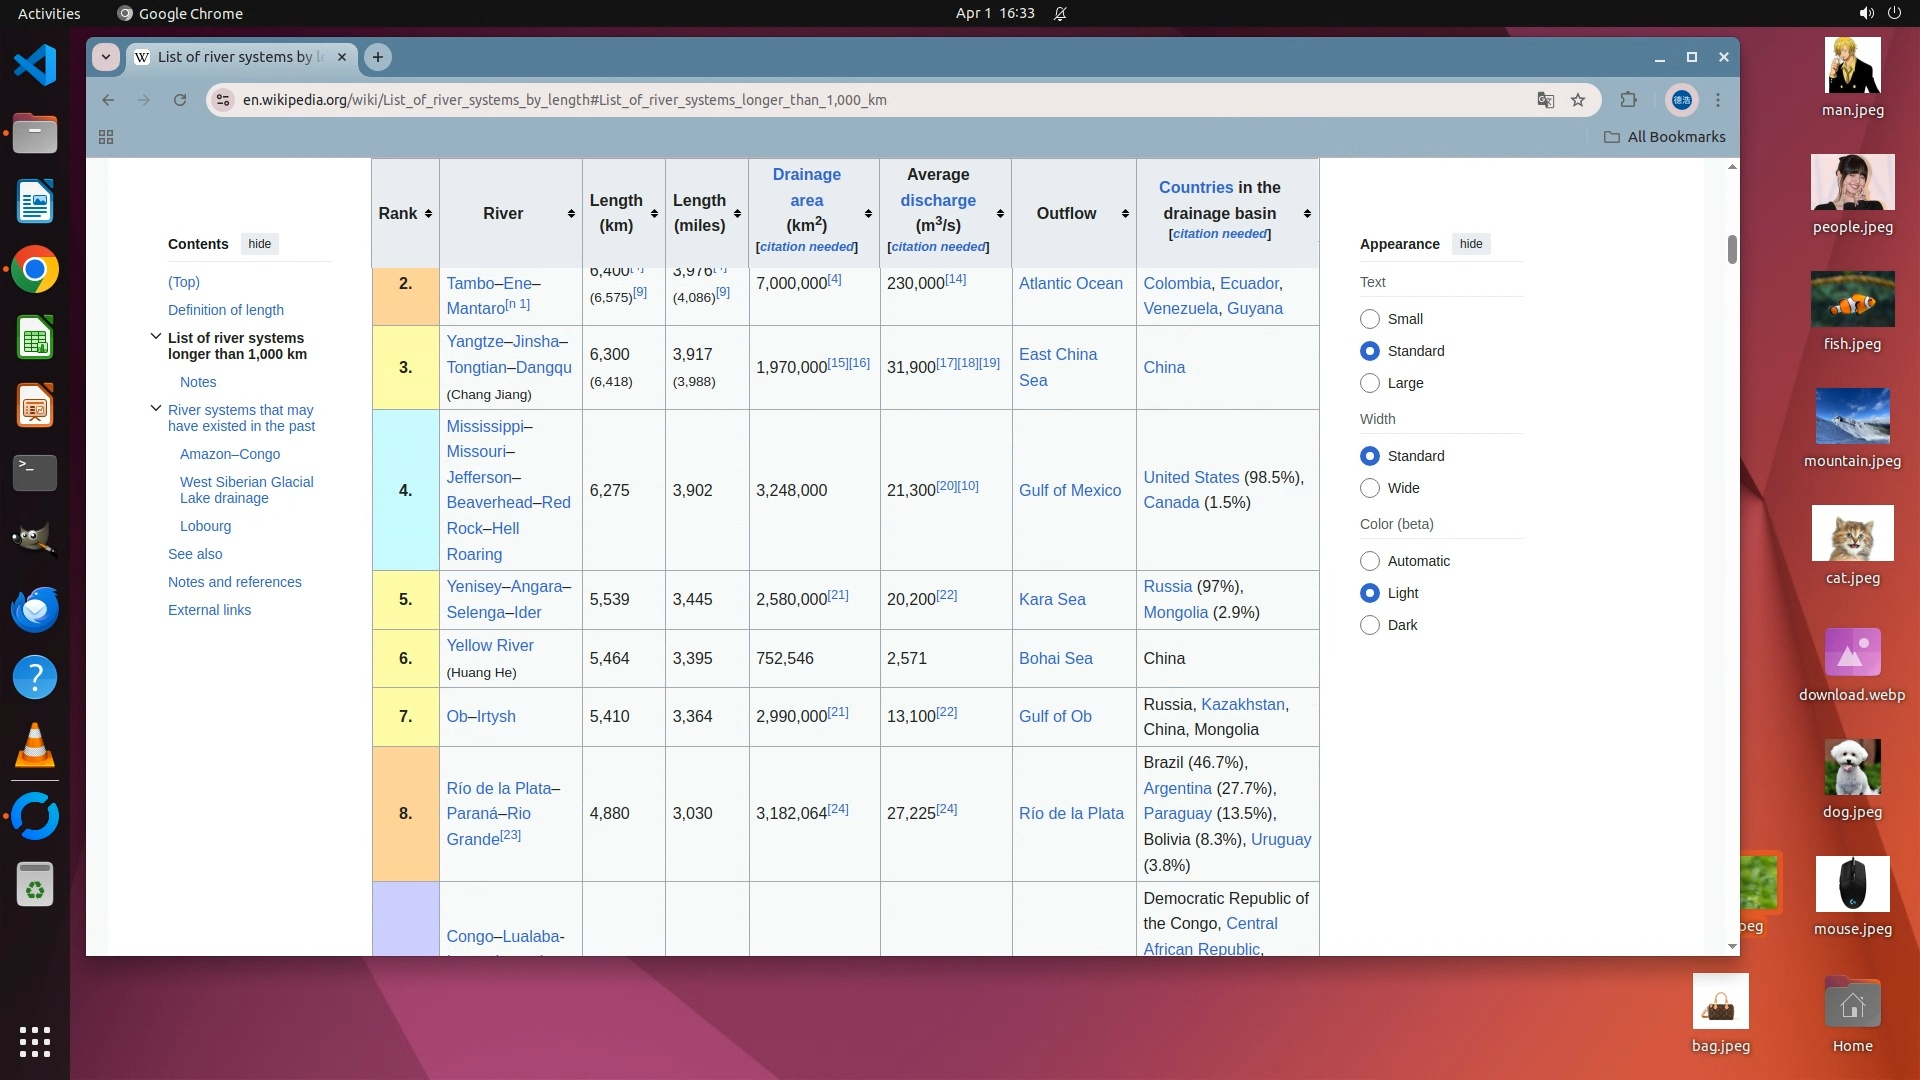
Task: Open the tab groups grid icon
Action: (106, 137)
